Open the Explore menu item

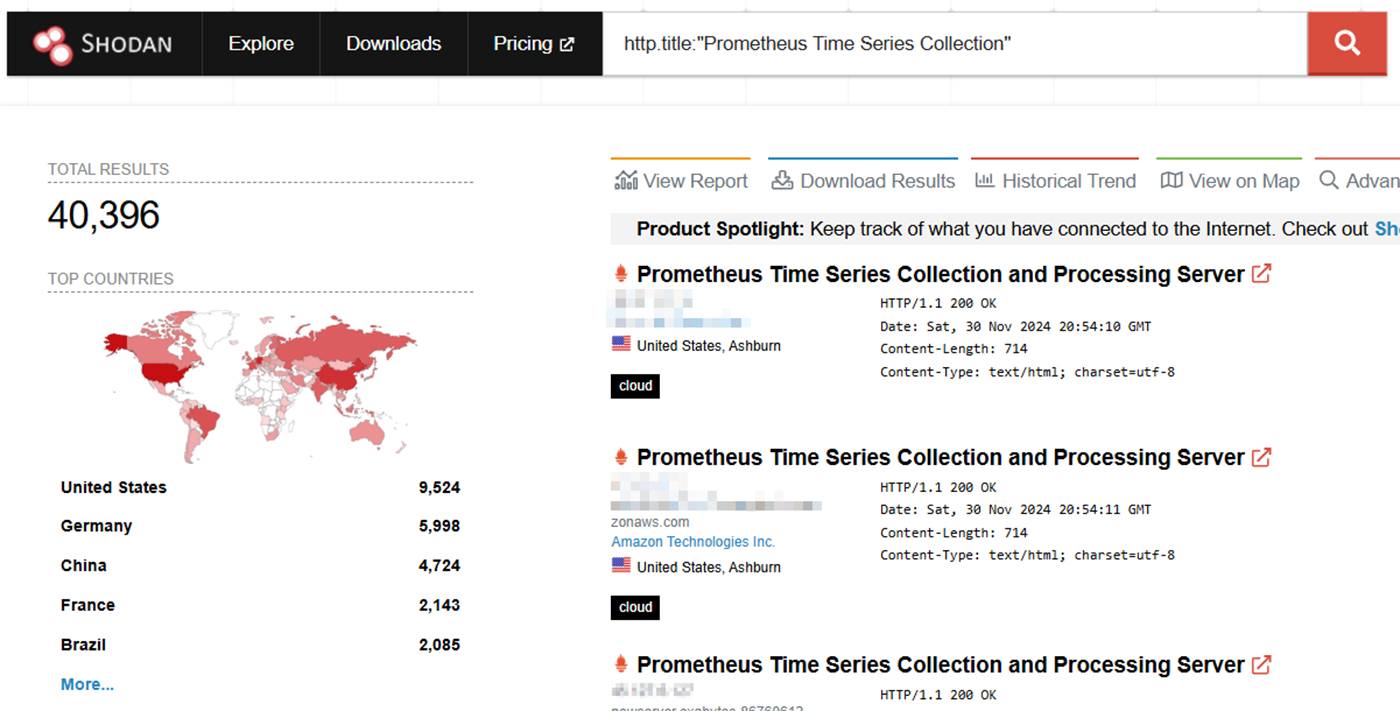(x=261, y=44)
